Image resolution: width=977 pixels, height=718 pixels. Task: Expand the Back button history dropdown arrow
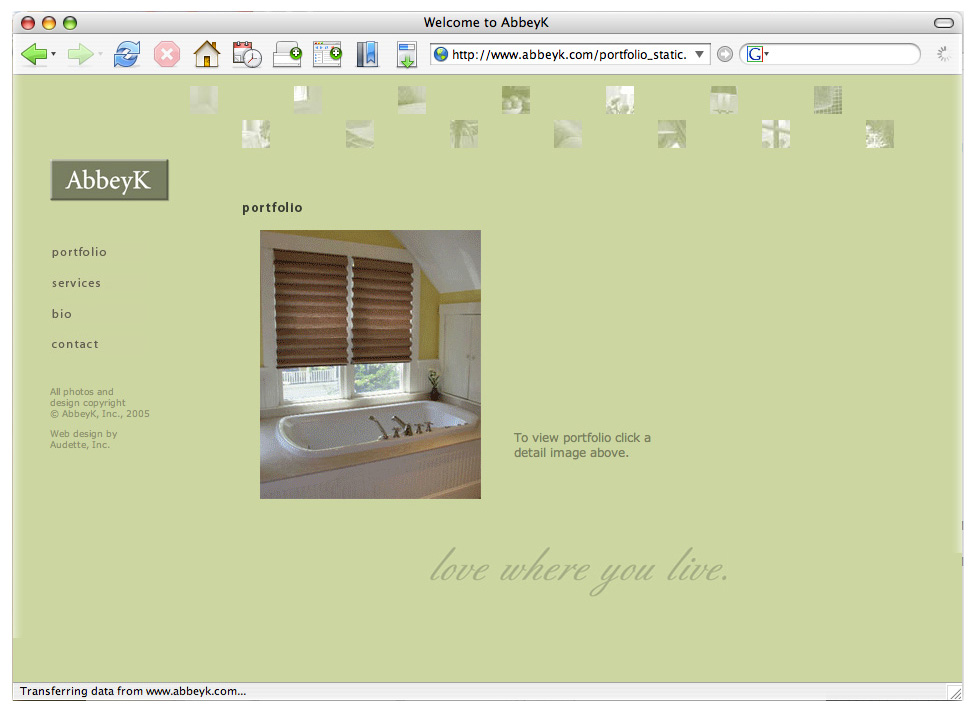pyautogui.click(x=54, y=55)
